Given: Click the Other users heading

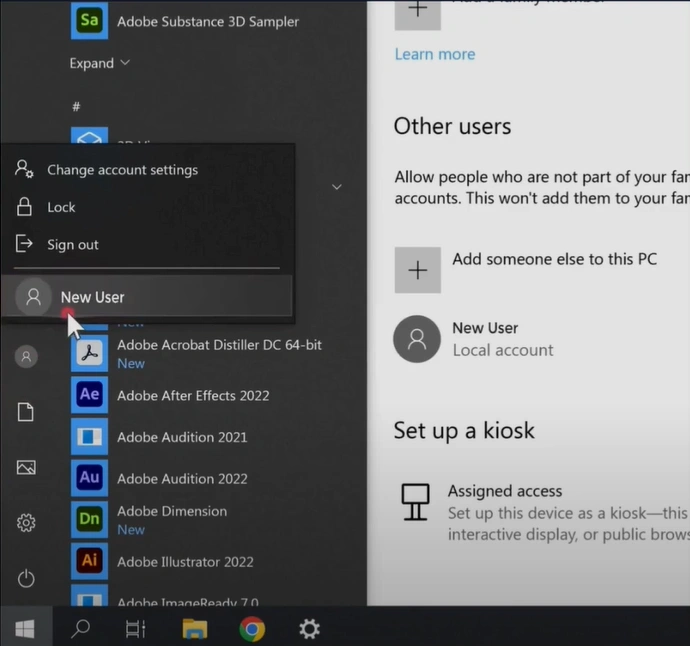Looking at the screenshot, I should point(452,126).
